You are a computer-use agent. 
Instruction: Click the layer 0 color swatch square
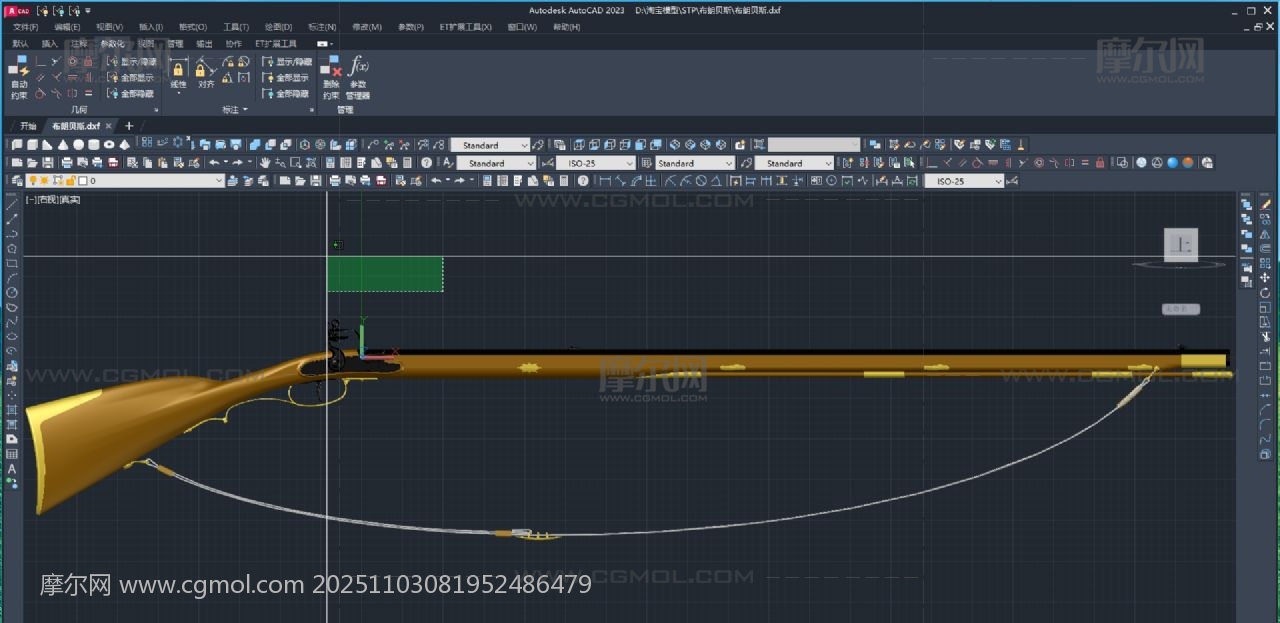(x=81, y=181)
